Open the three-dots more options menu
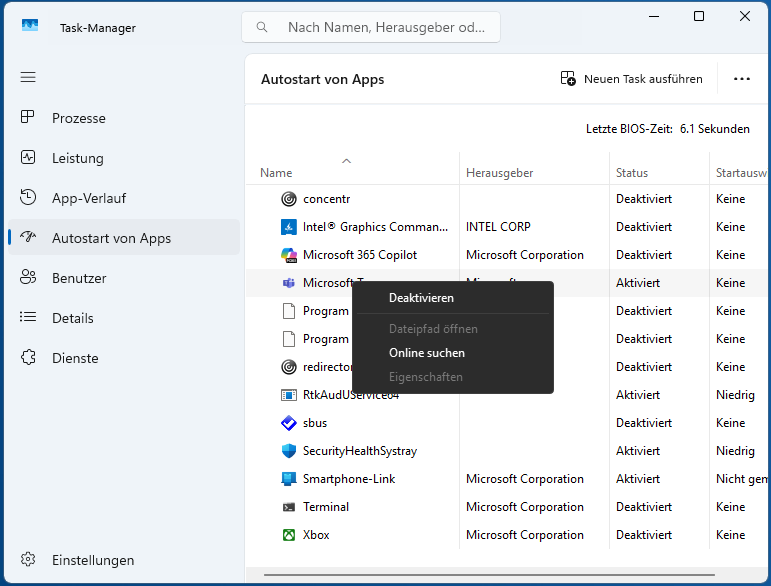 click(x=741, y=79)
